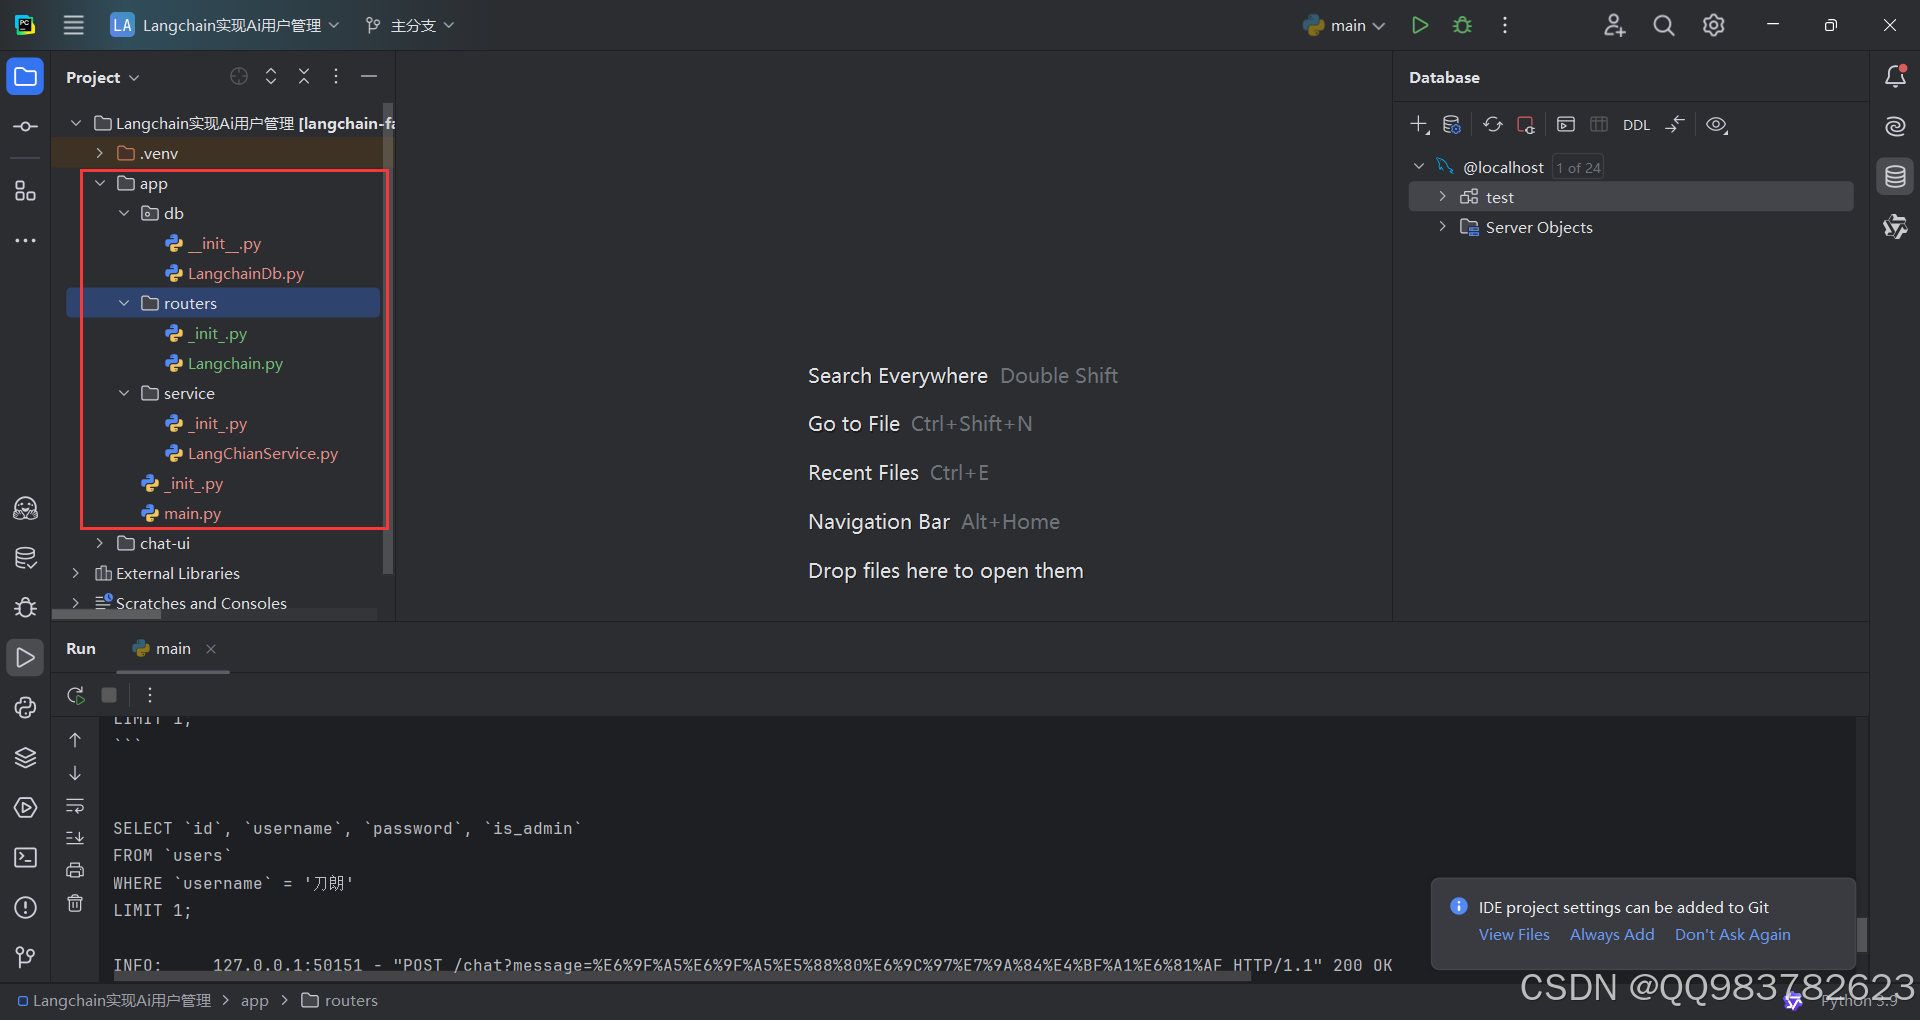Open the 主分支 branch dropdown
The image size is (1920, 1020).
410,25
